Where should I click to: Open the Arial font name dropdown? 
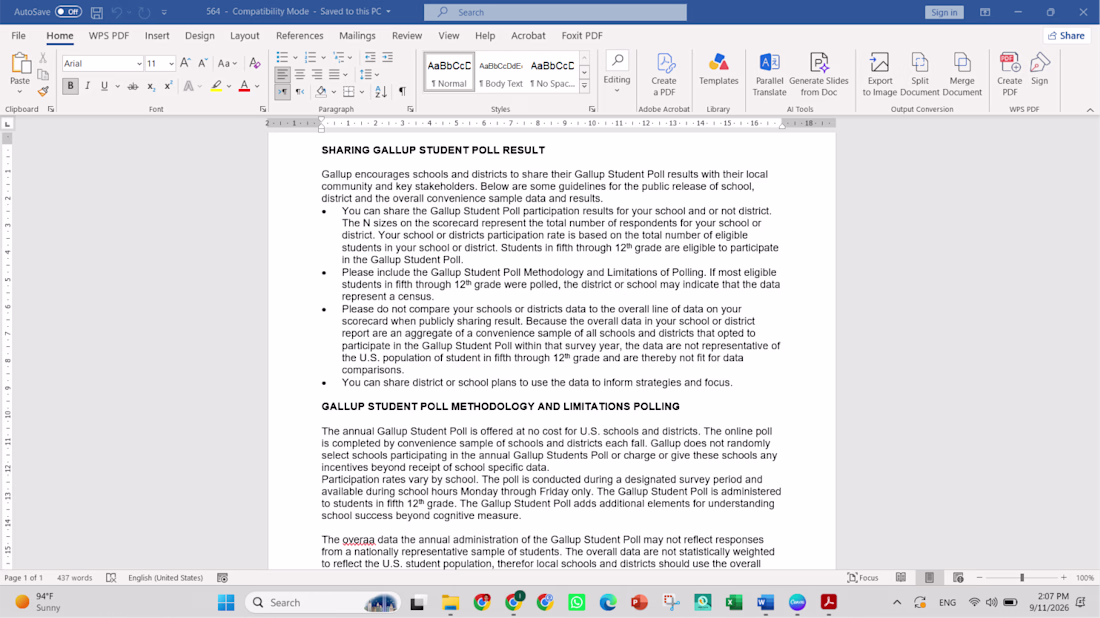139,64
